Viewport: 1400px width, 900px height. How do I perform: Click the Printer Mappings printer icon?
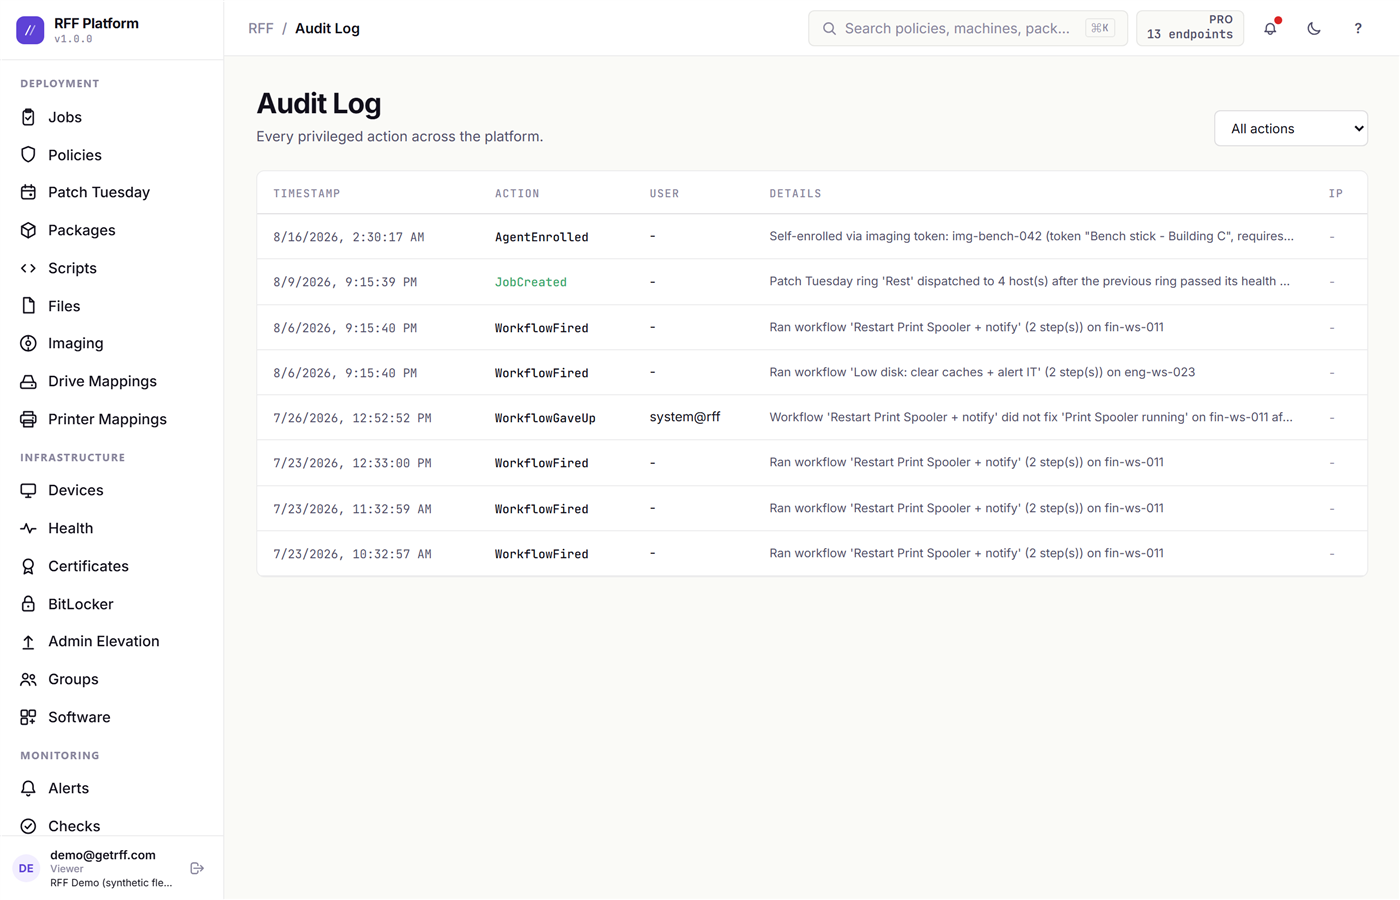click(28, 419)
